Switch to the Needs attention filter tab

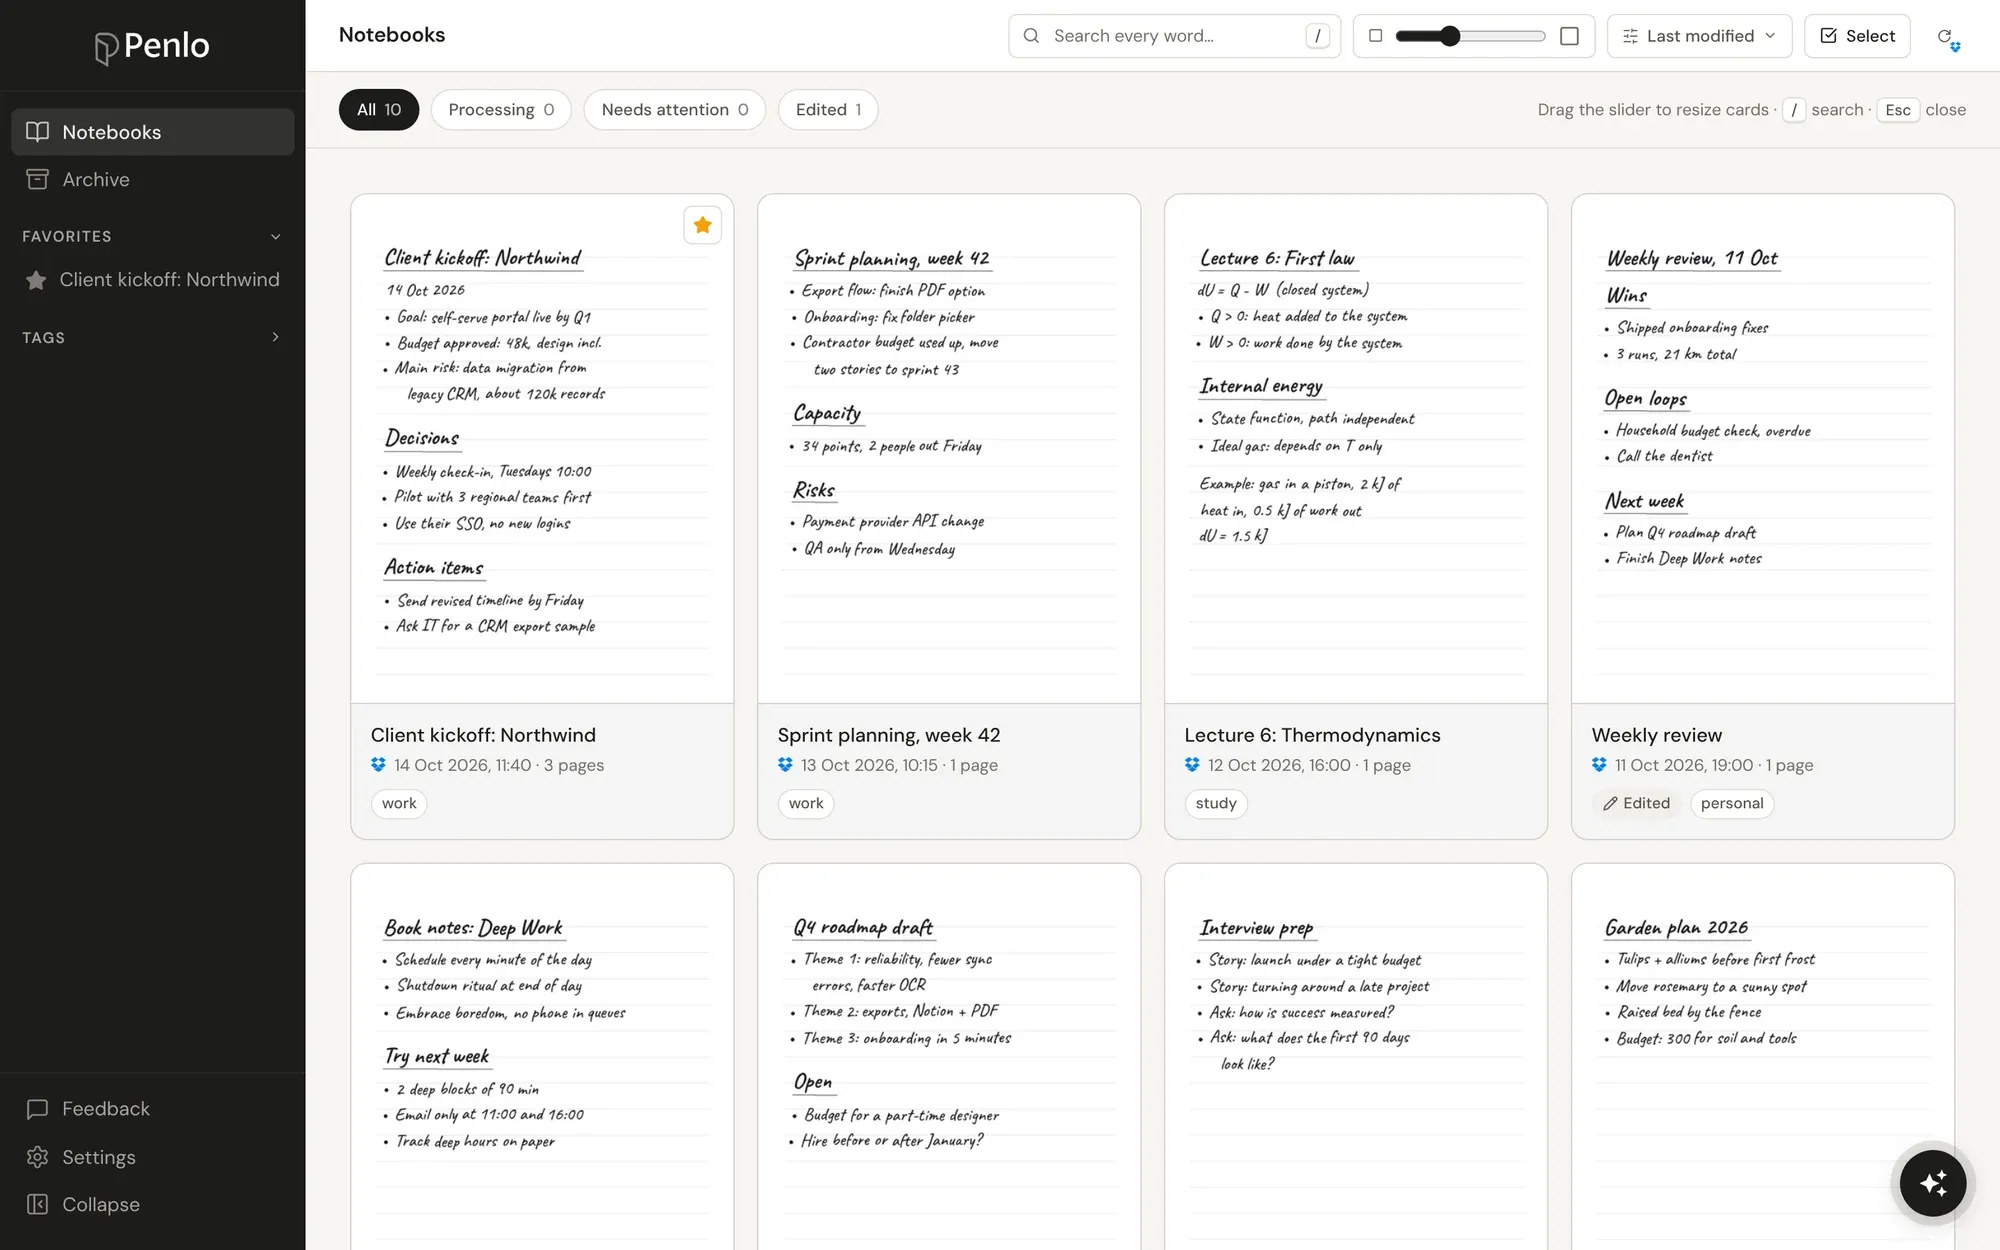[x=675, y=110]
